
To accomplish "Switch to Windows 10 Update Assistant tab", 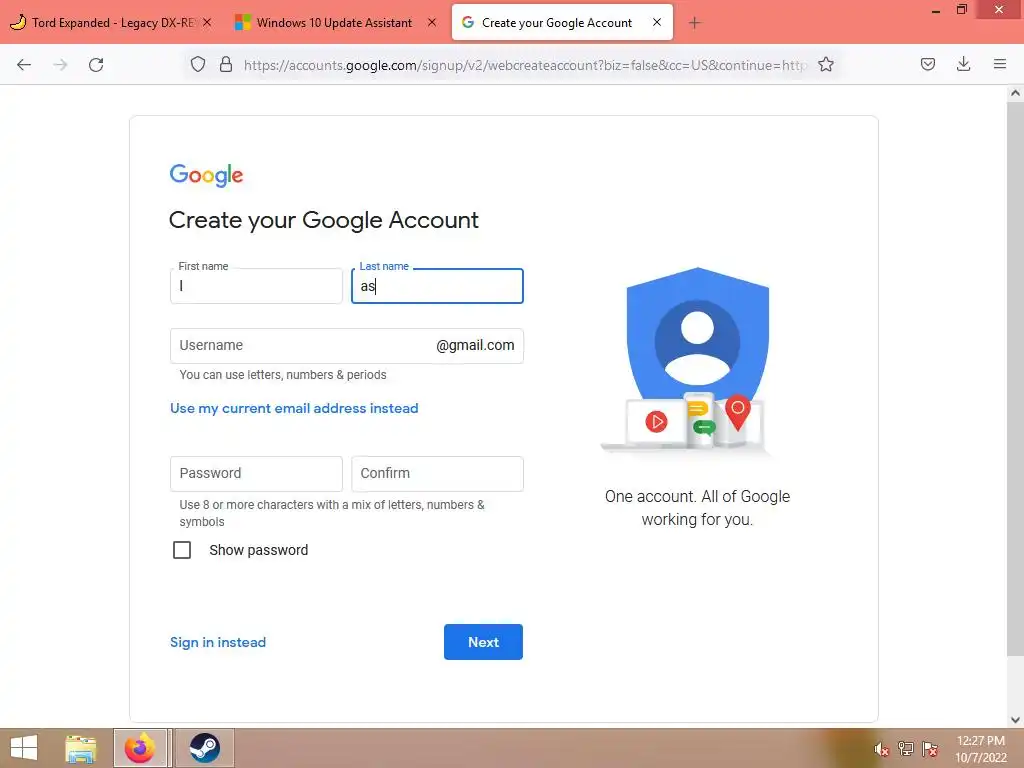I will click(333, 23).
